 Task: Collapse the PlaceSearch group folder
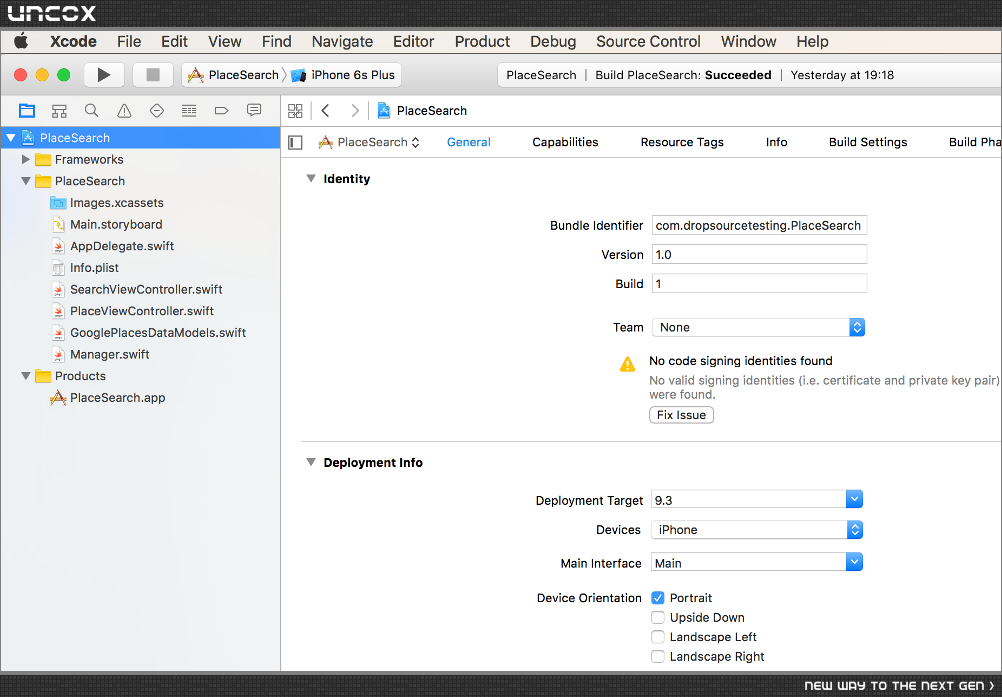point(26,181)
